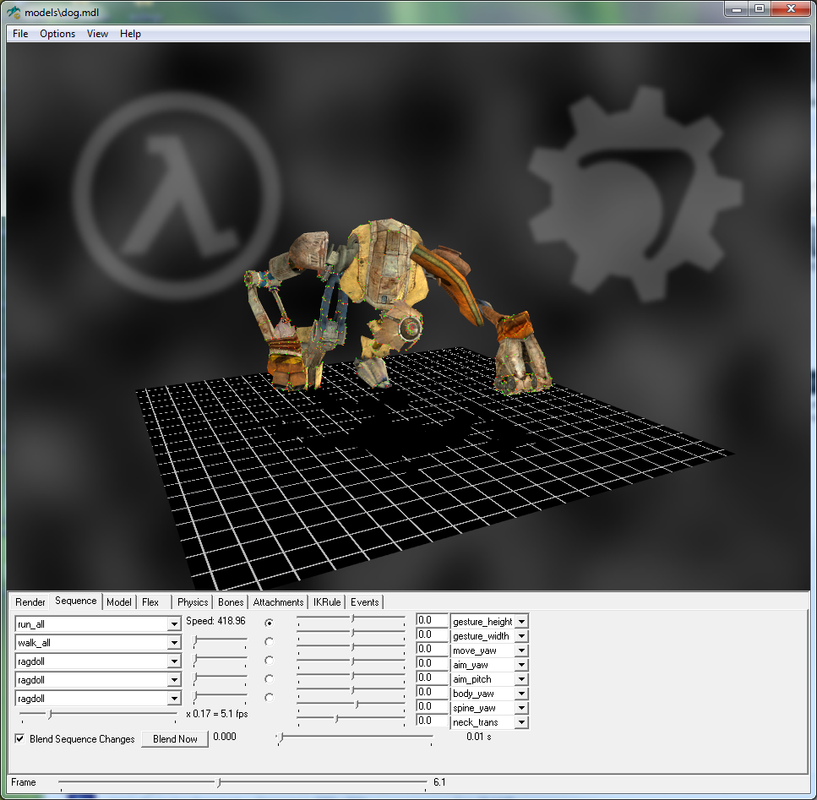
Task: Open the aim_yaw parameter dropdown
Action: pyautogui.click(x=522, y=664)
